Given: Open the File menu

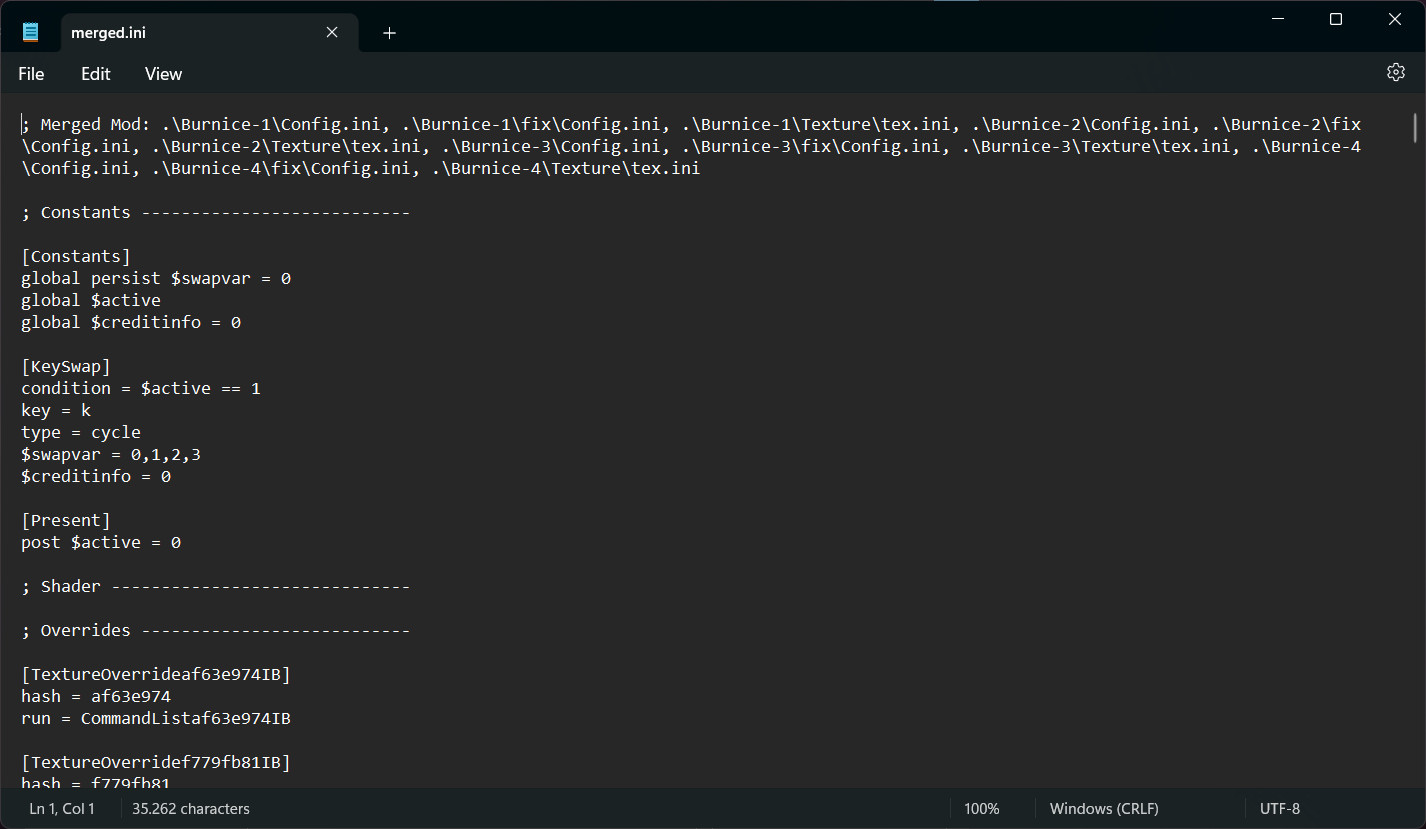Looking at the screenshot, I should coord(30,73).
